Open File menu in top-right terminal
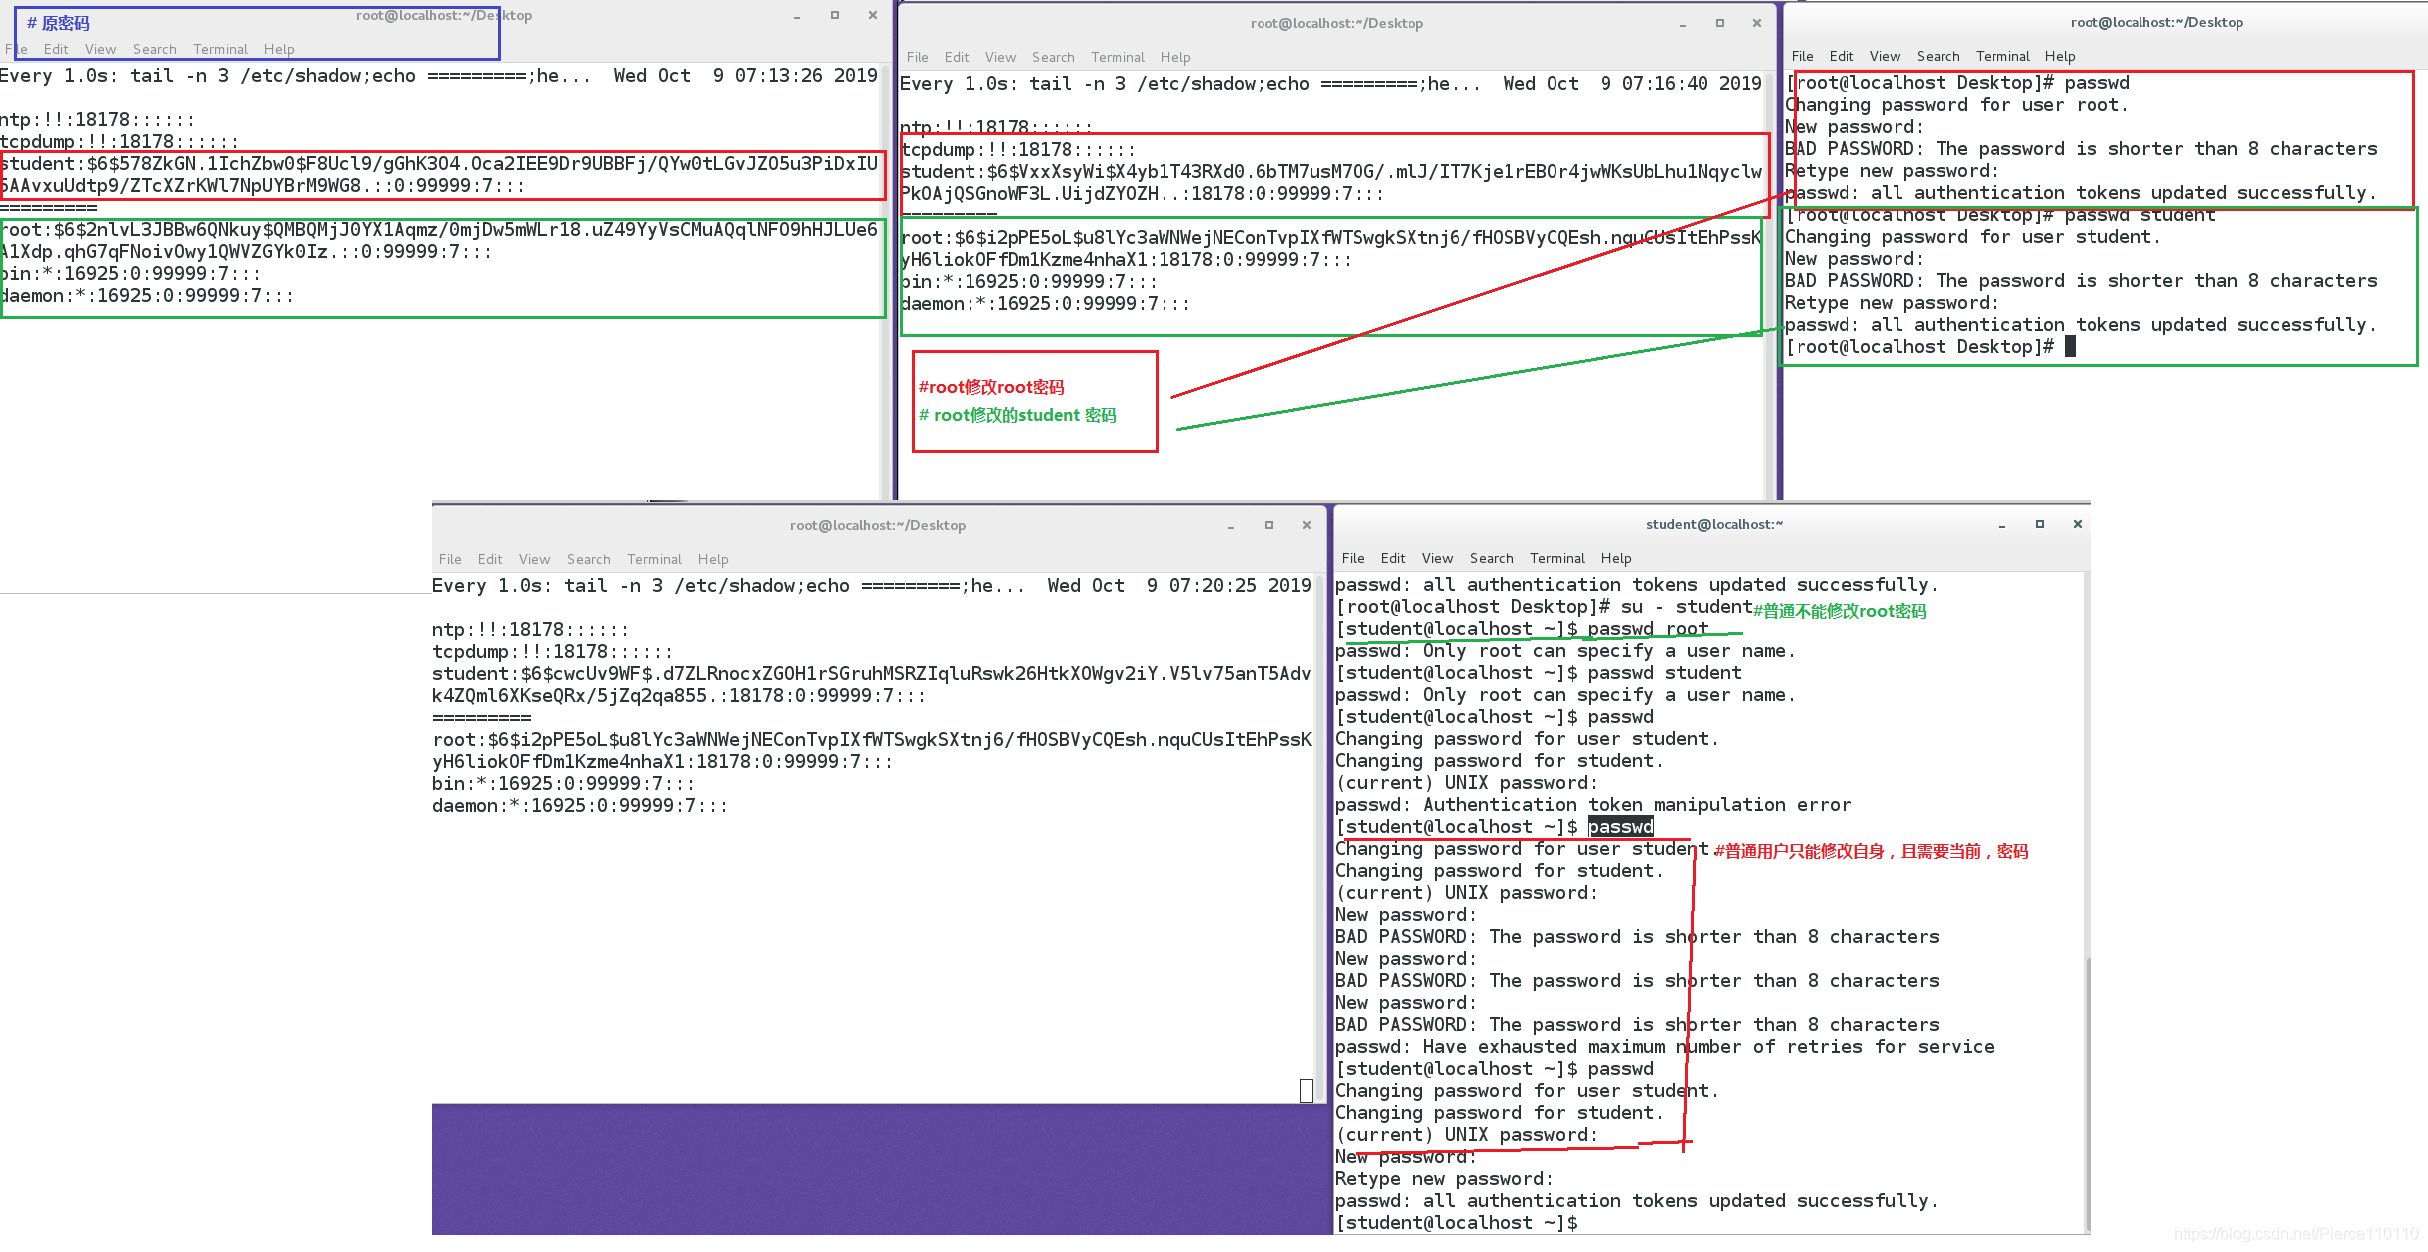2428x1252 pixels. (x=1802, y=56)
